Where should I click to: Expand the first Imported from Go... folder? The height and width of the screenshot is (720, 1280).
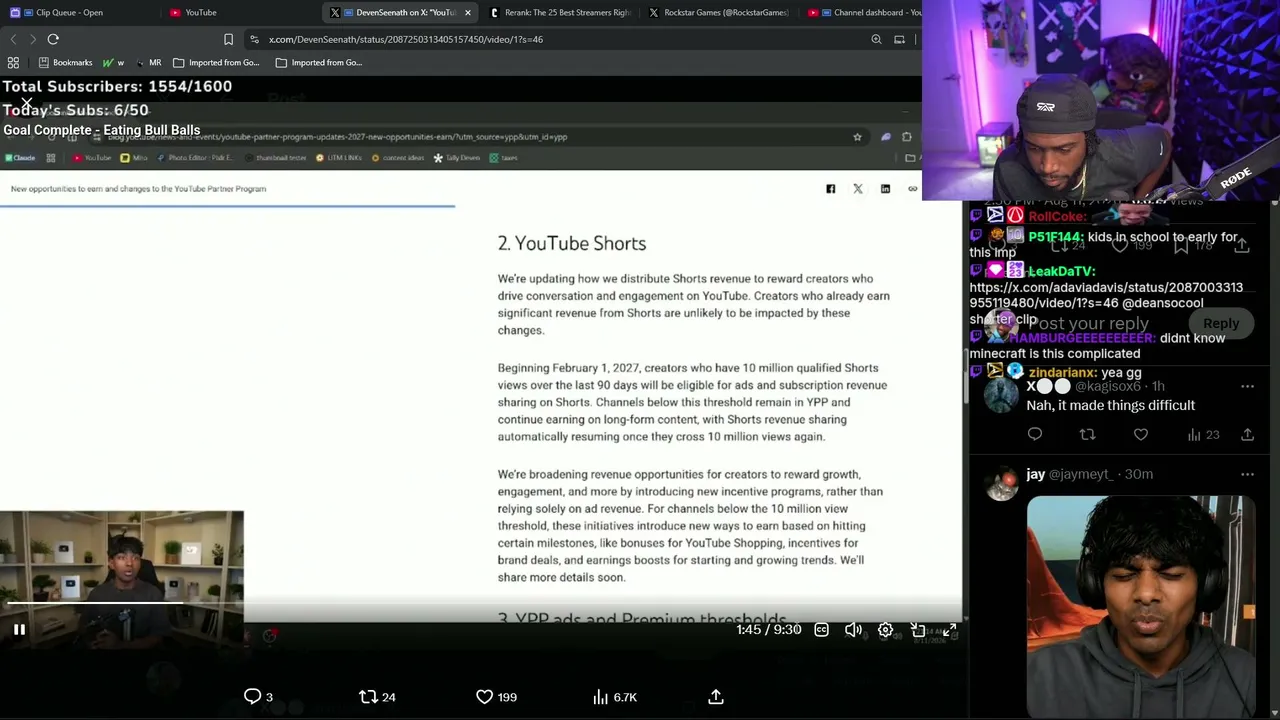pyautogui.click(x=216, y=62)
